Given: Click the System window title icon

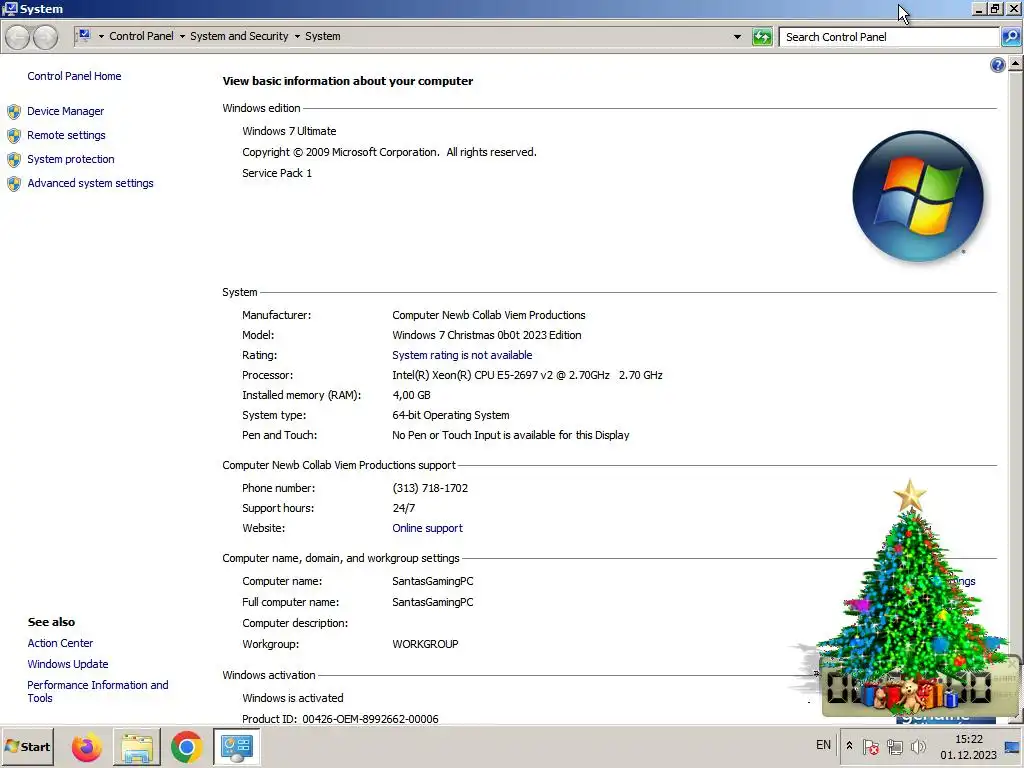Looking at the screenshot, I should pyautogui.click(x=10, y=8).
